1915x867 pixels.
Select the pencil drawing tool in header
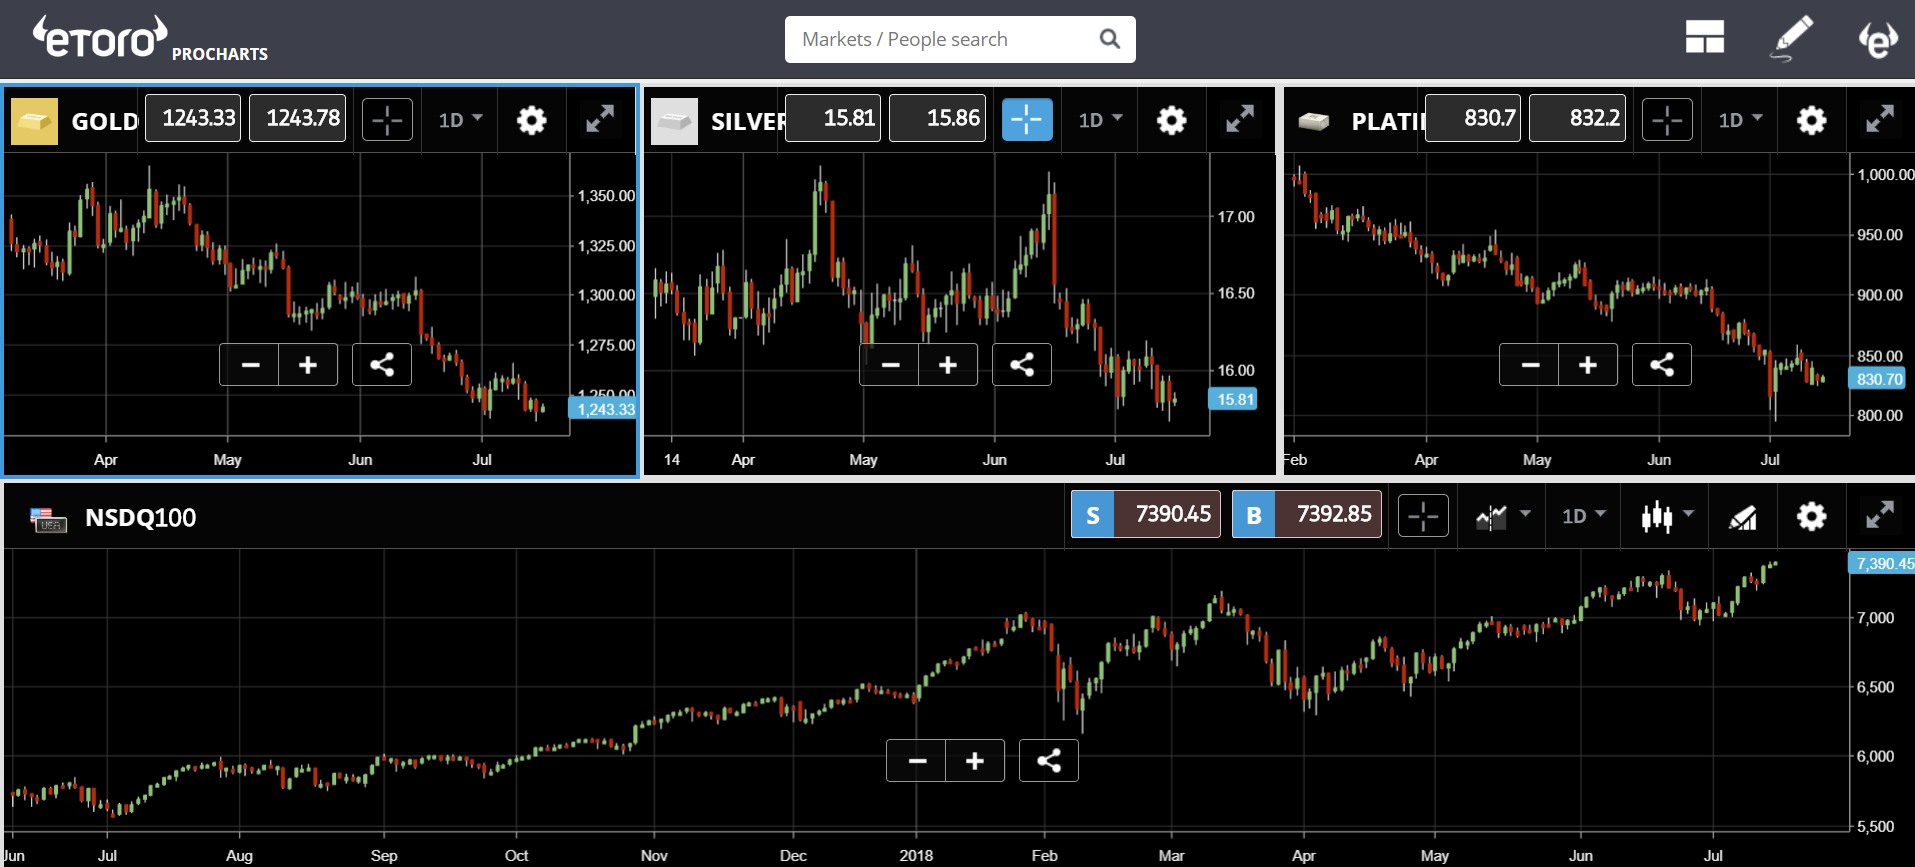pos(1791,38)
